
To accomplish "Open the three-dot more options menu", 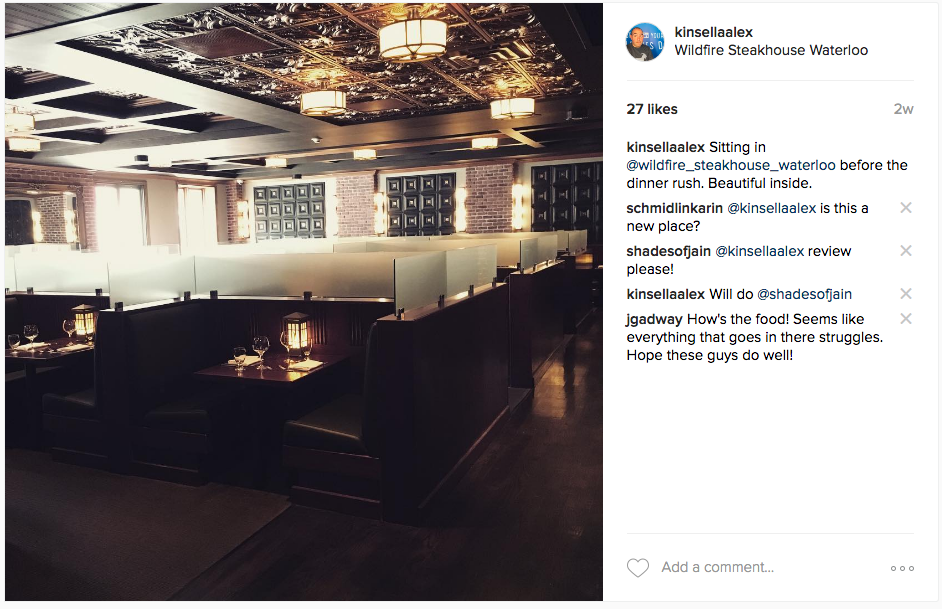I will coord(902,568).
